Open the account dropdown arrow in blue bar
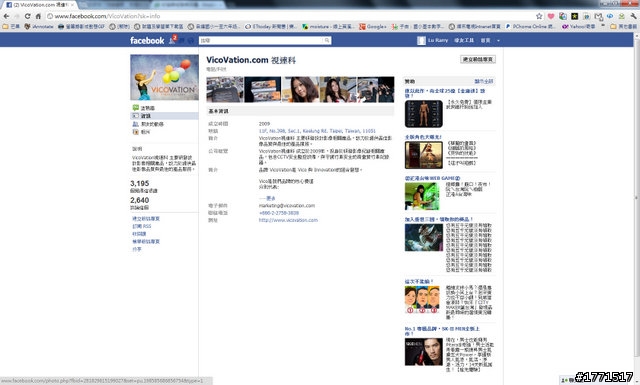The image size is (640, 385). pyautogui.click(x=498, y=40)
